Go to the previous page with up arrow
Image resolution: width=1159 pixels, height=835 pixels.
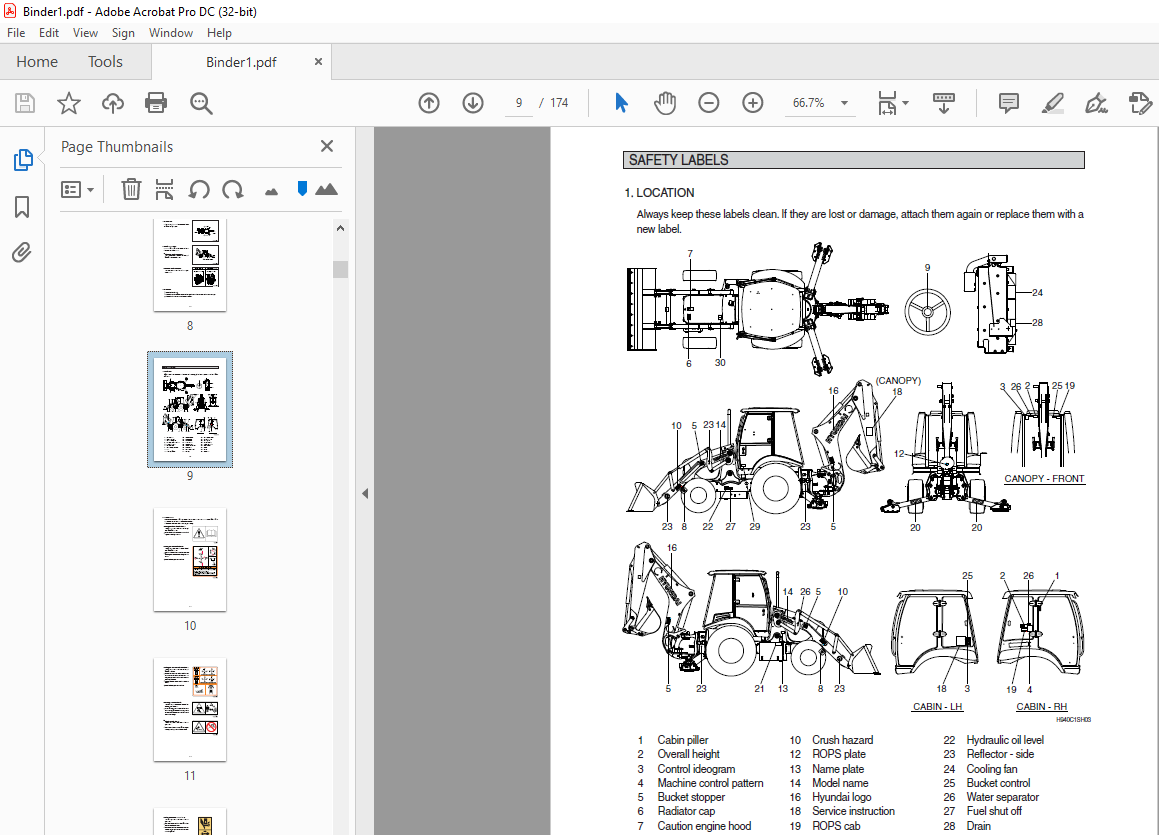429,103
